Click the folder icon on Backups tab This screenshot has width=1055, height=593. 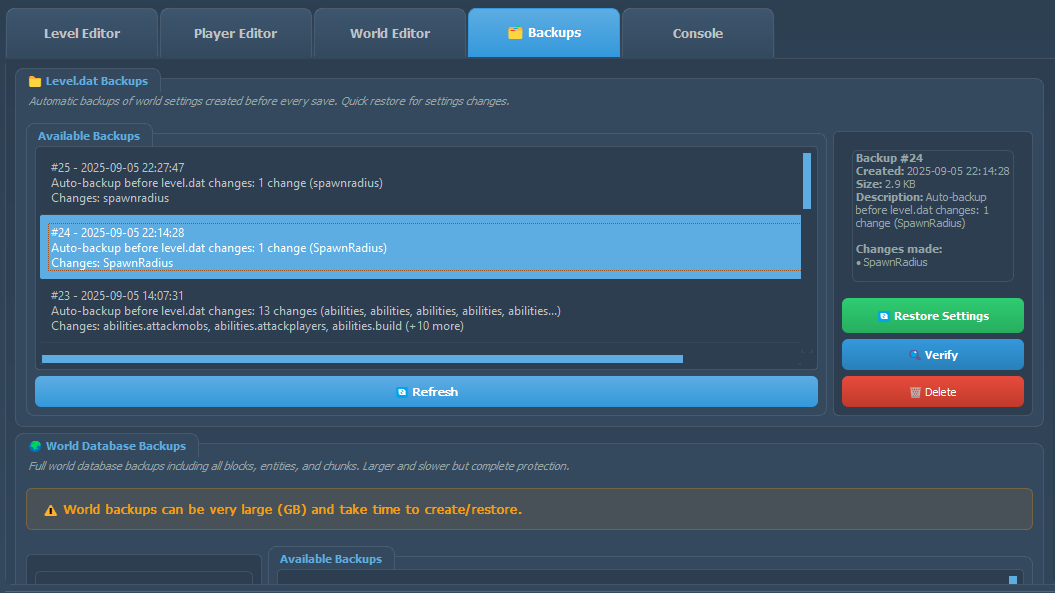(515, 33)
